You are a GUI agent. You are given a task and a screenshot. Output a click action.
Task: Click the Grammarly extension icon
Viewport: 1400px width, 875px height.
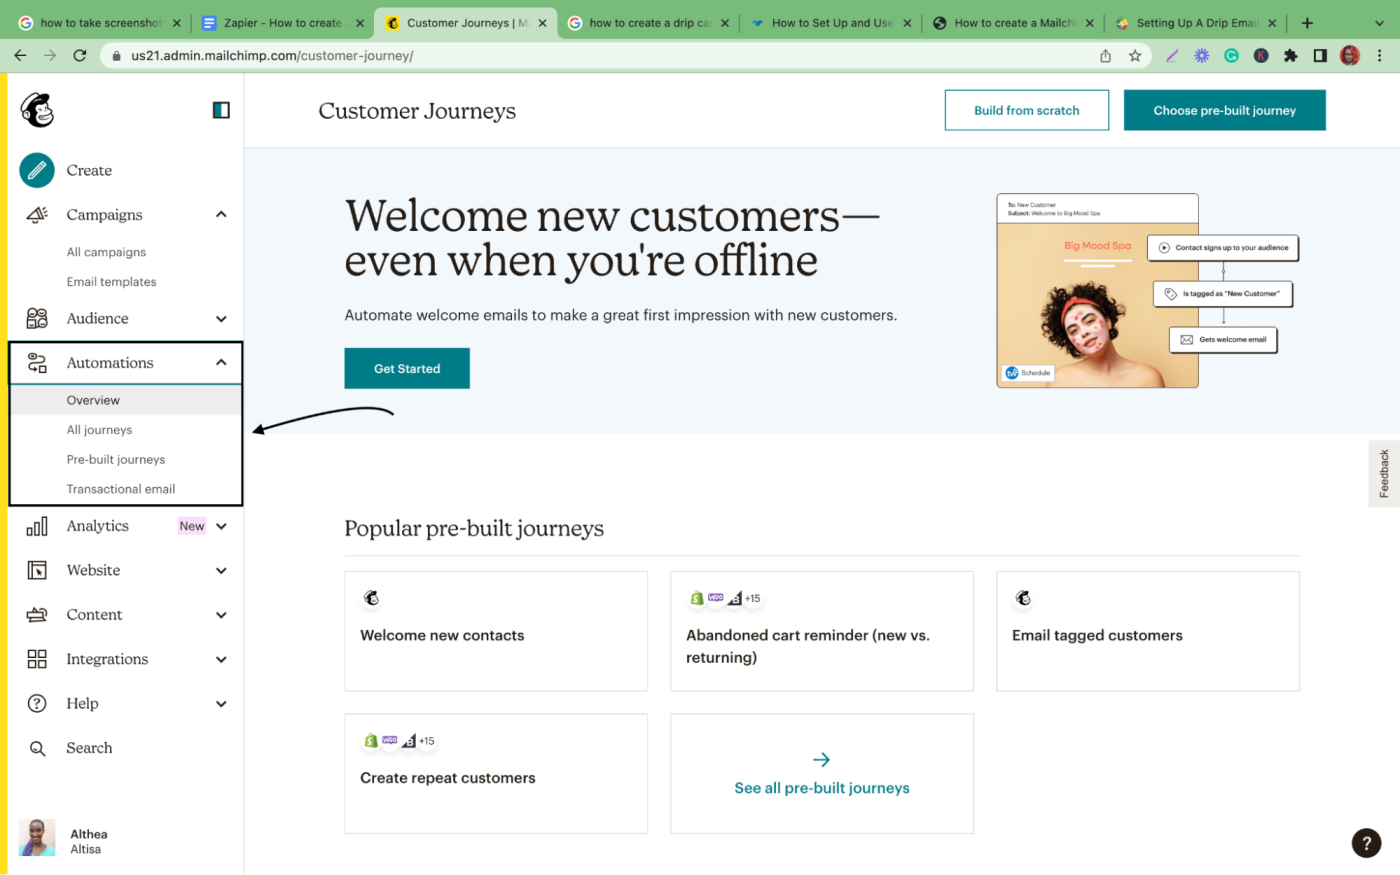(x=1231, y=56)
